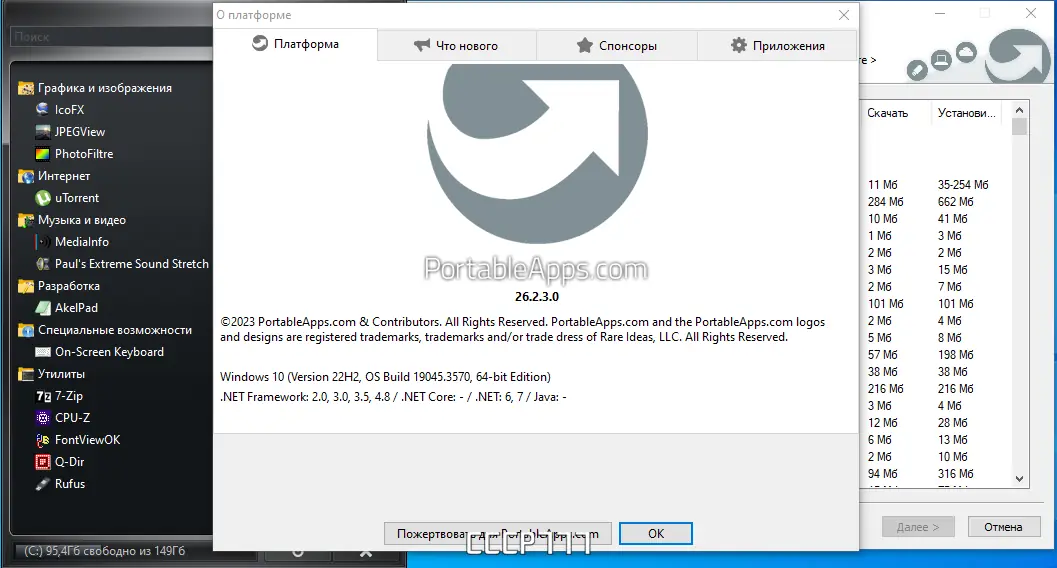Collapse the Утилиты category
Screen dimensions: 1057x568
pos(51,373)
